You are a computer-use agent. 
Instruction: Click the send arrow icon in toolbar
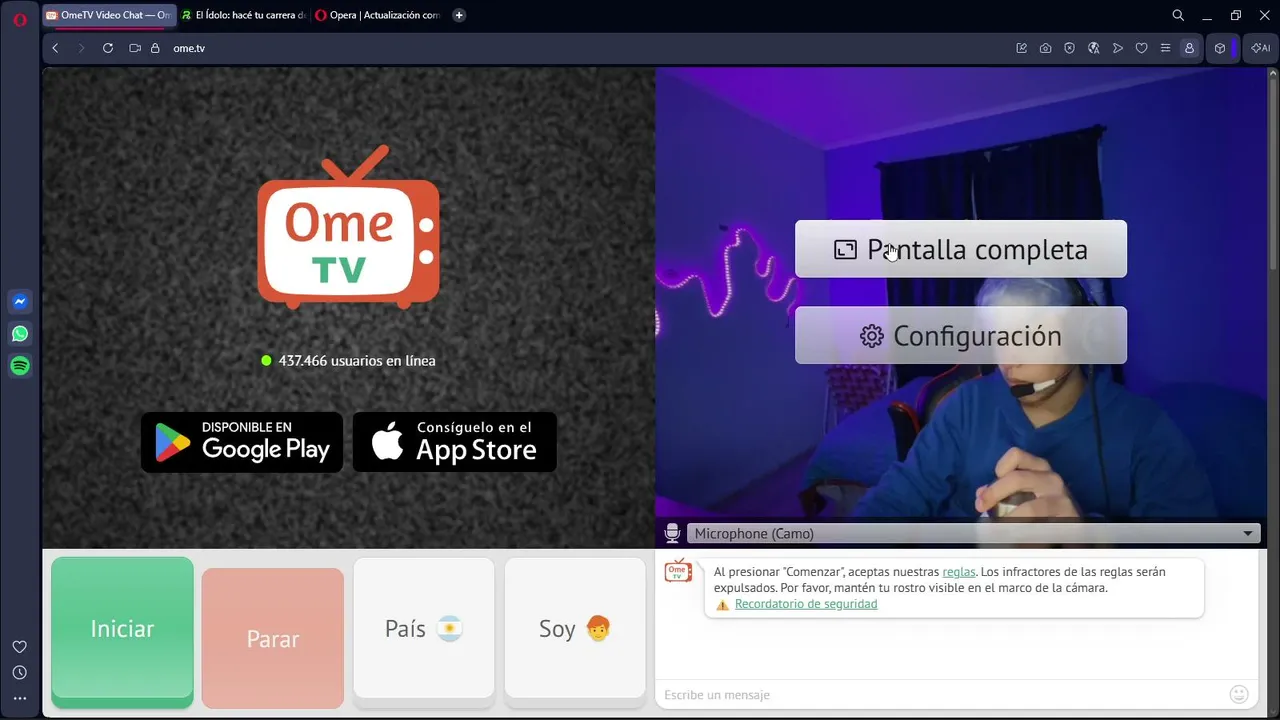[1117, 48]
